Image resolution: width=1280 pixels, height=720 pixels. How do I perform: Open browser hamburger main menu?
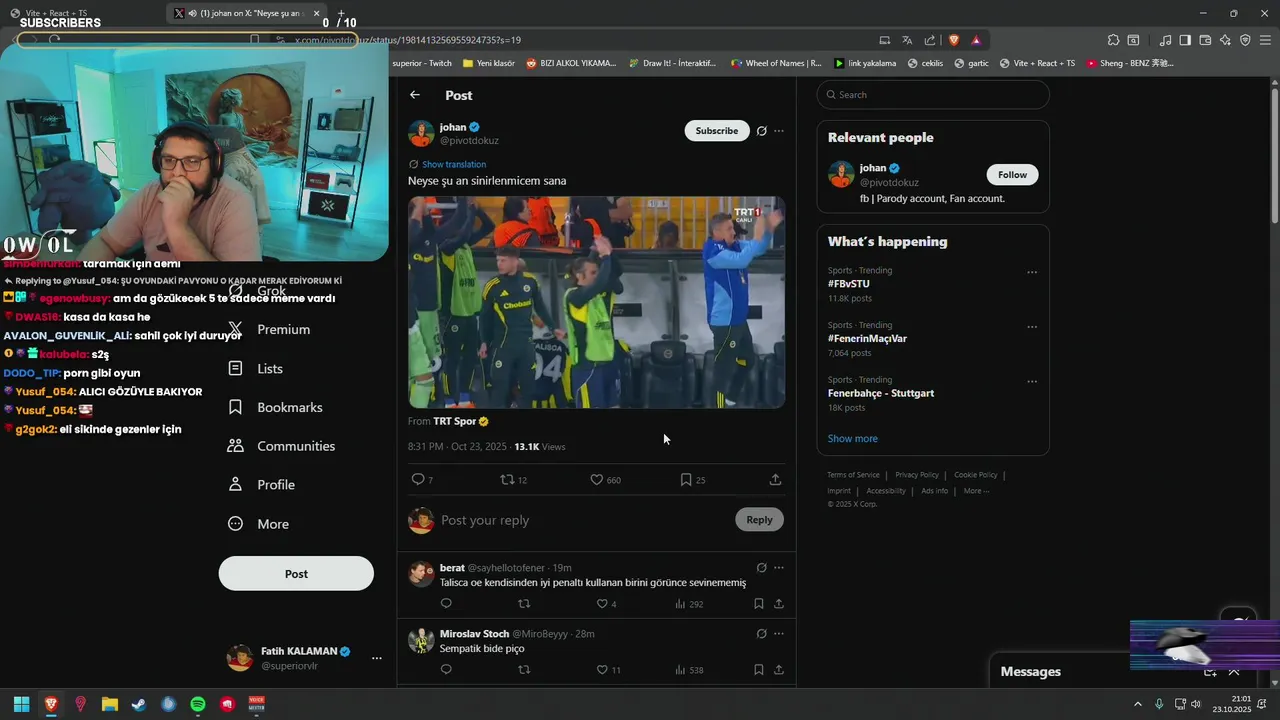pos(1265,40)
